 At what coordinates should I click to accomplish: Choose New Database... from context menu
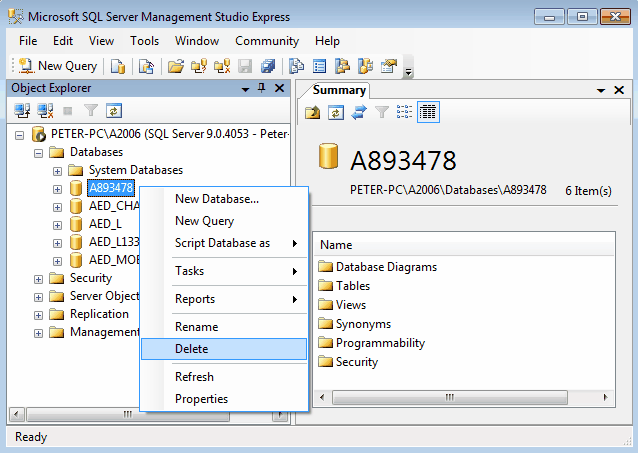click(x=224, y=199)
